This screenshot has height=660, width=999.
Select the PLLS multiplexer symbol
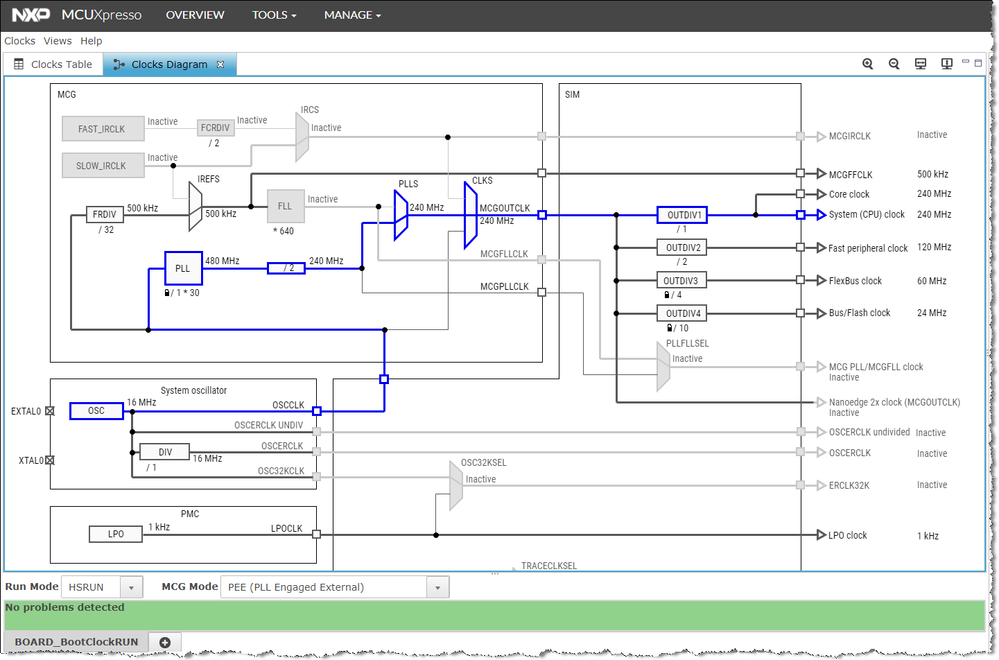[401, 215]
